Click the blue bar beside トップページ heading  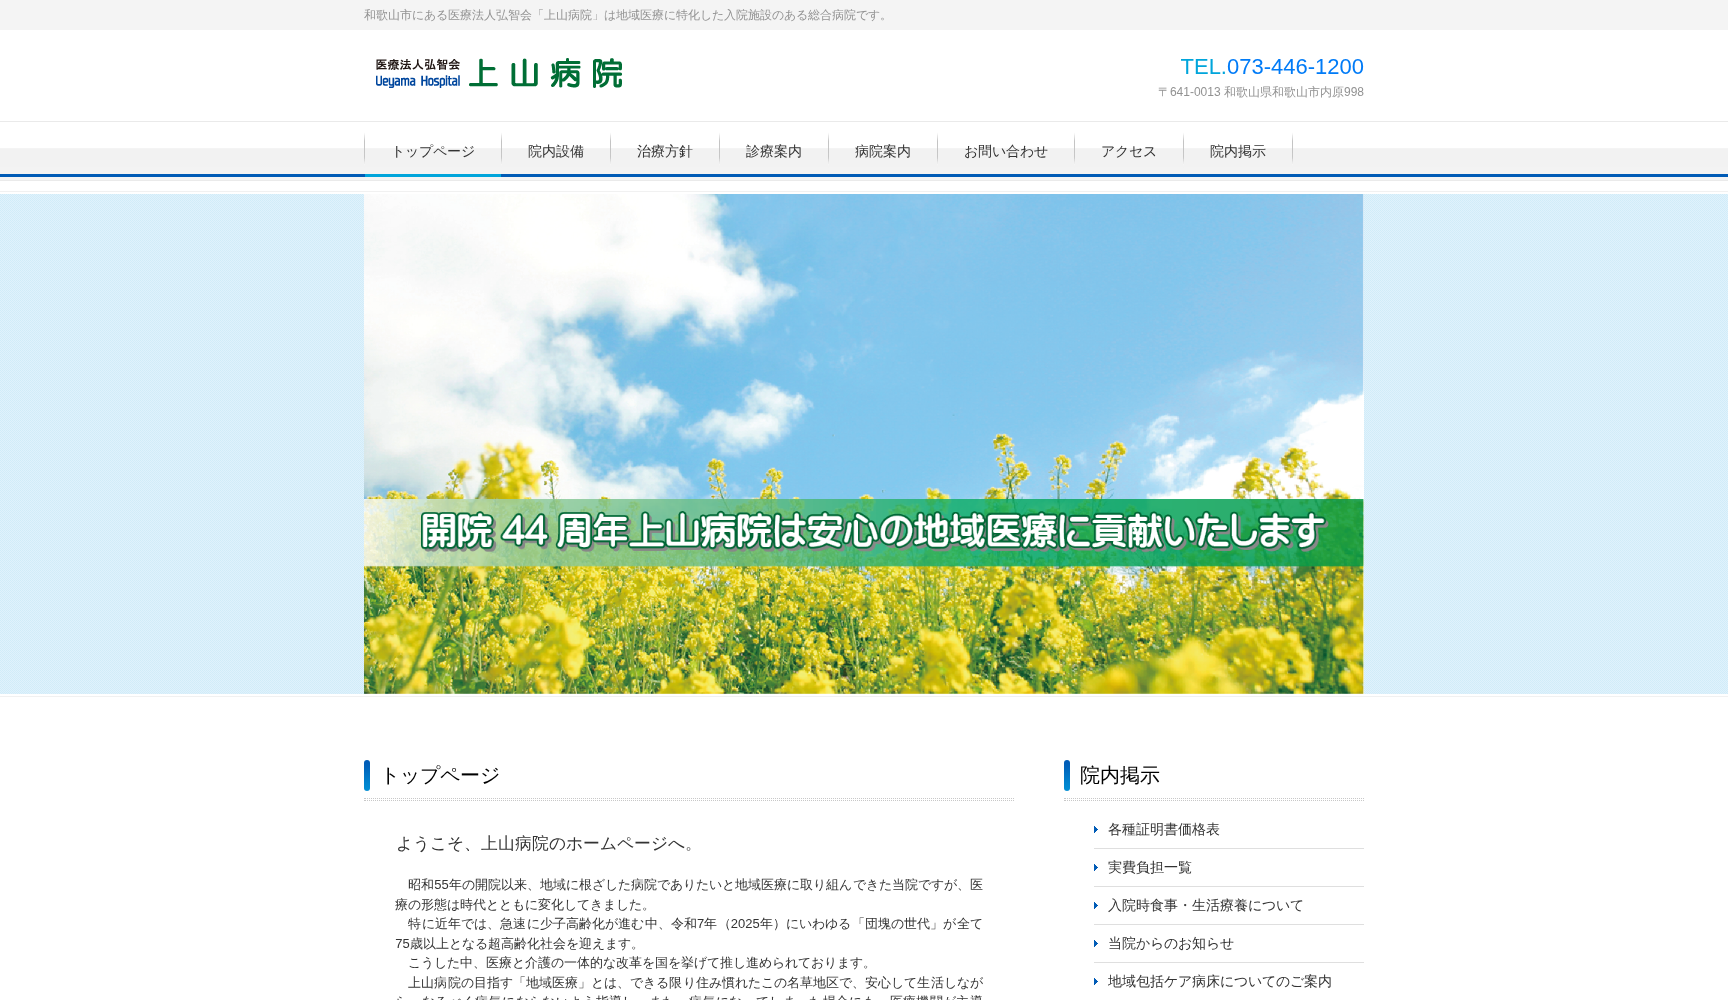coord(368,775)
